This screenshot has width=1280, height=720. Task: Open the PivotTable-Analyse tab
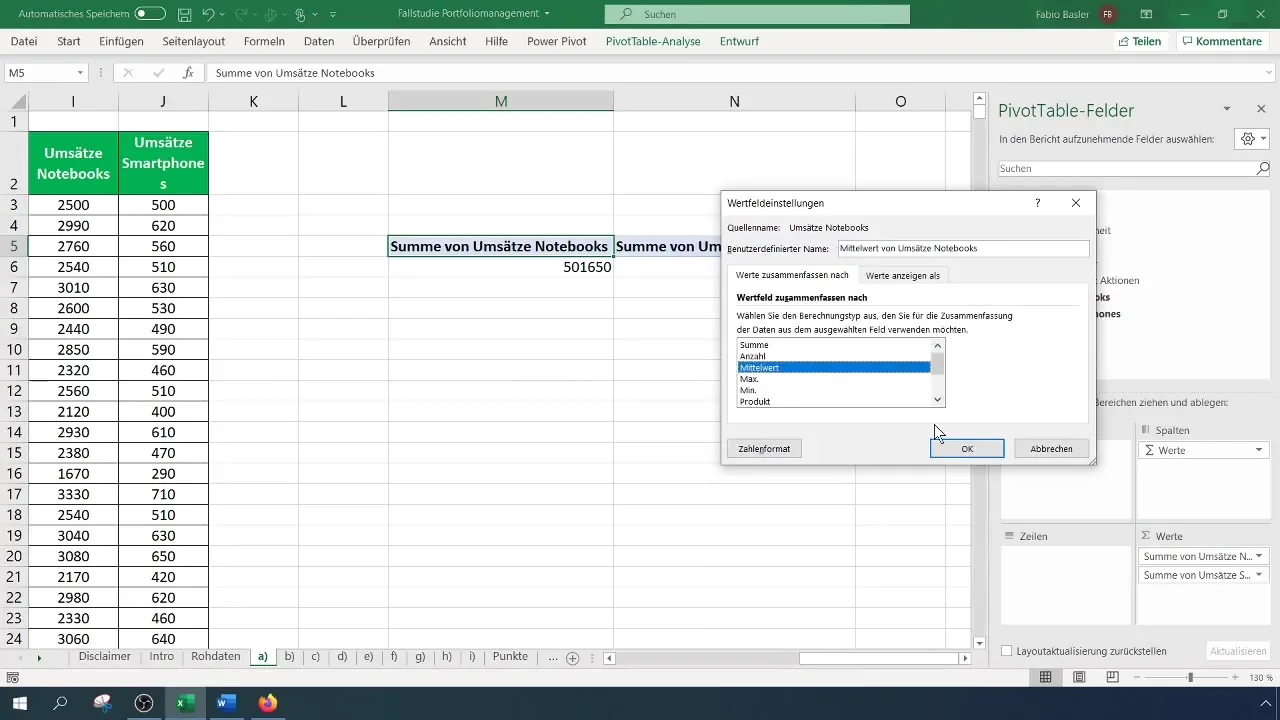point(653,42)
